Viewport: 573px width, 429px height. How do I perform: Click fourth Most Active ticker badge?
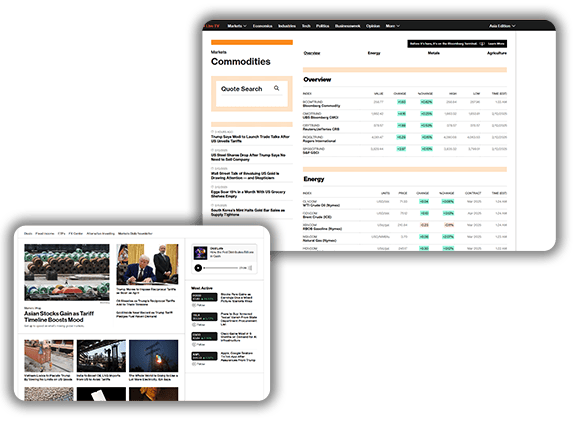204,356
